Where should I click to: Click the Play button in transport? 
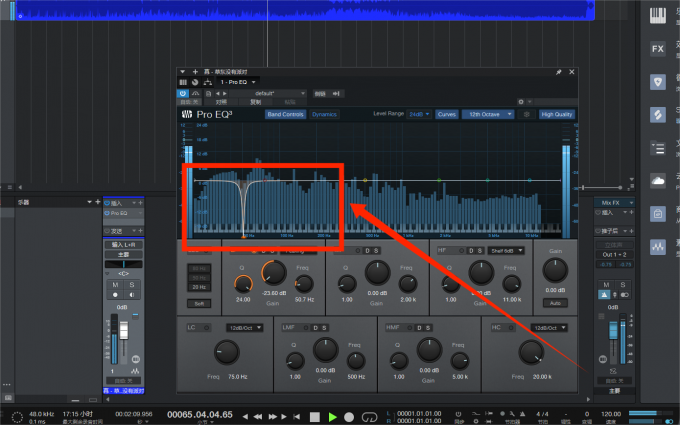[333, 417]
